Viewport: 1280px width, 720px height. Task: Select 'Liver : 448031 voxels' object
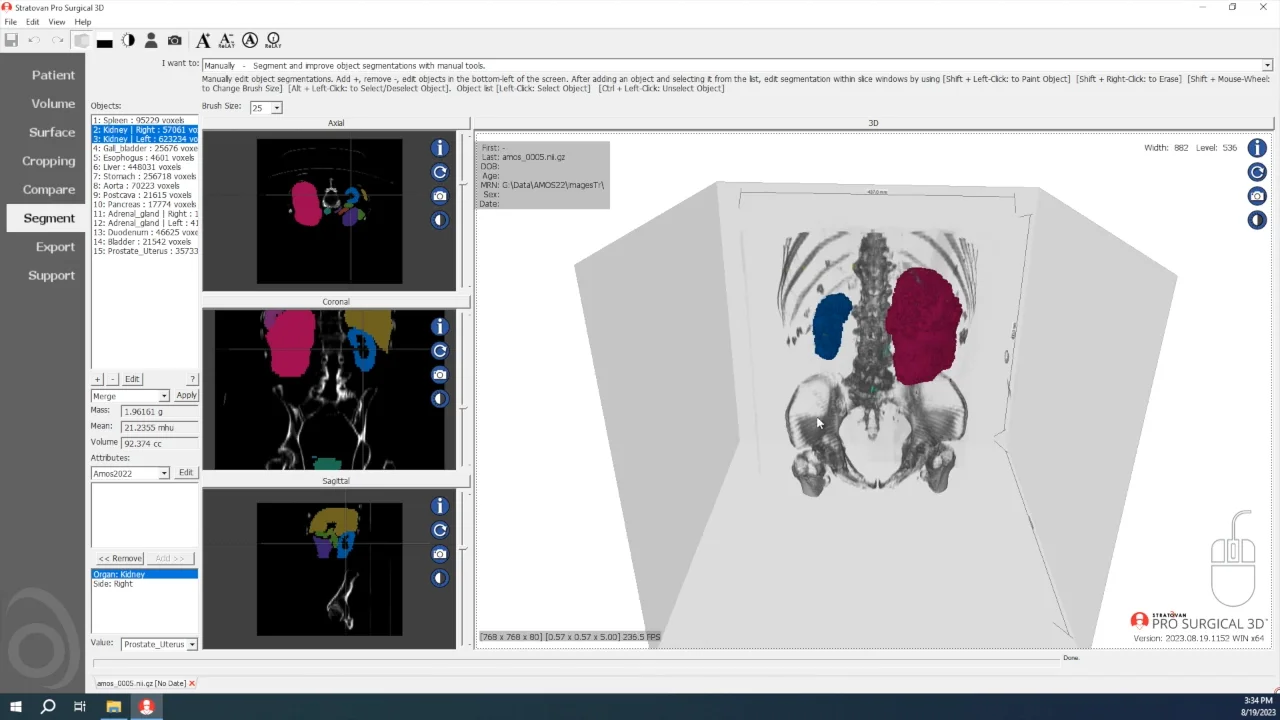tap(144, 167)
